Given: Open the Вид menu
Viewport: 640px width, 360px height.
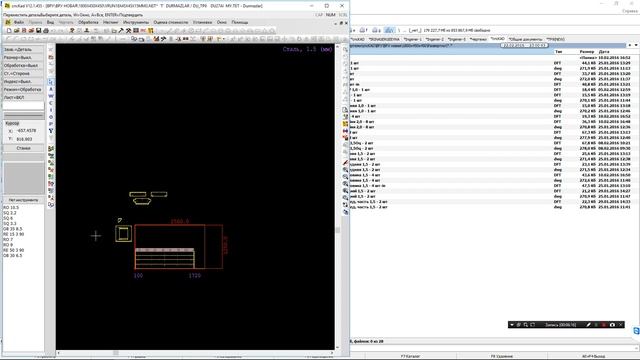Looking at the screenshot, I should 50,22.
